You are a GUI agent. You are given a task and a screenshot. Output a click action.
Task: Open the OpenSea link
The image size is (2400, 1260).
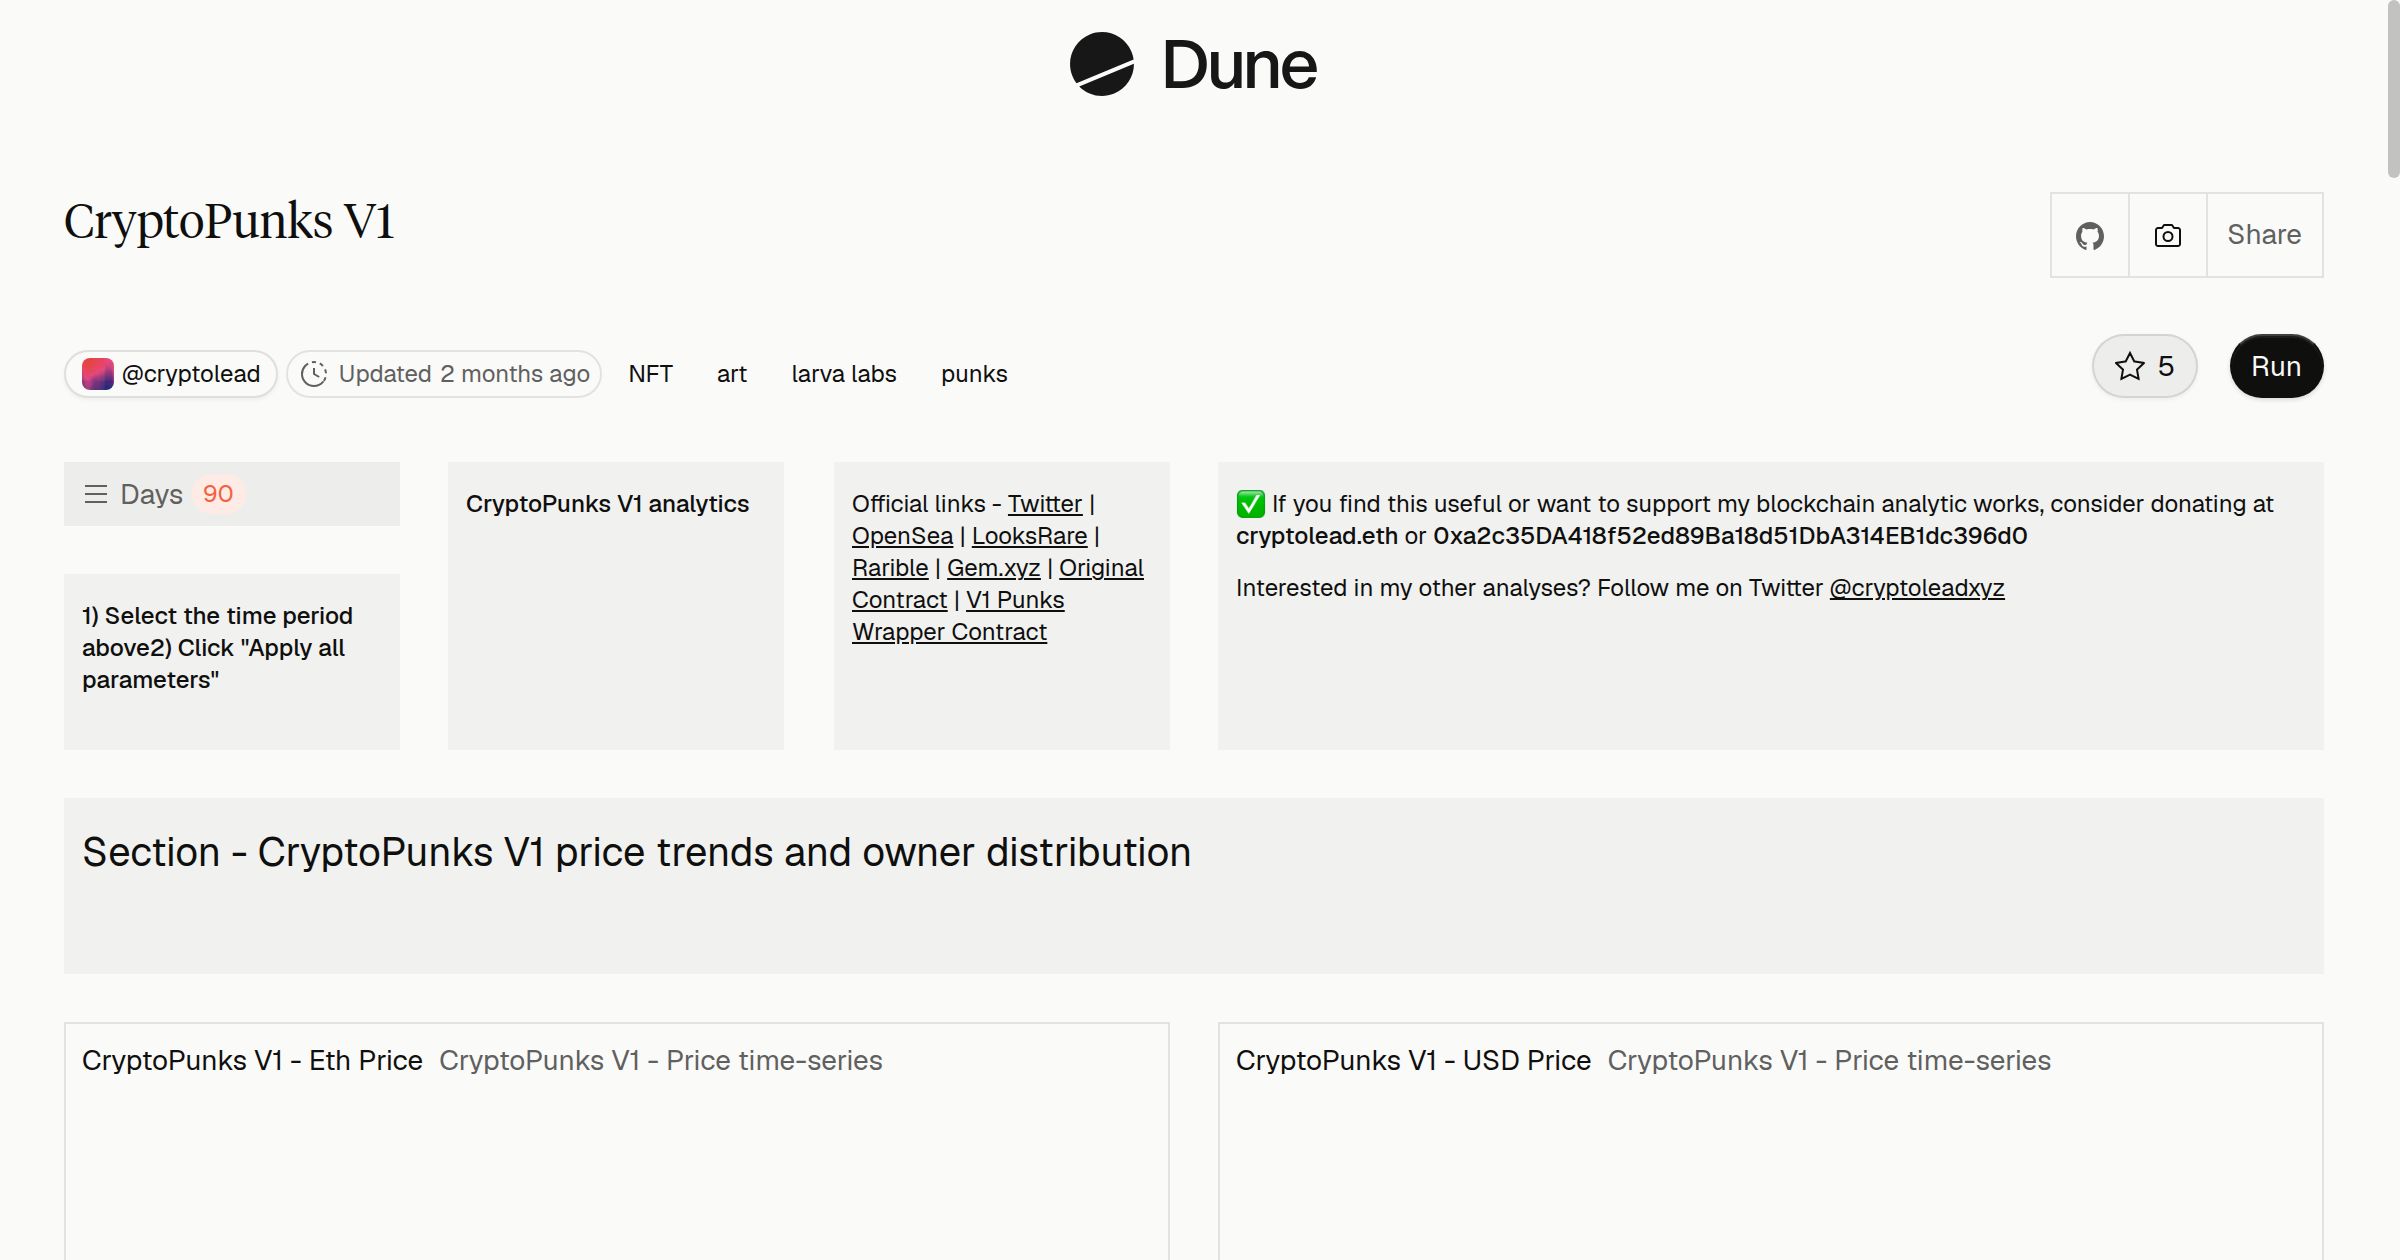(902, 536)
